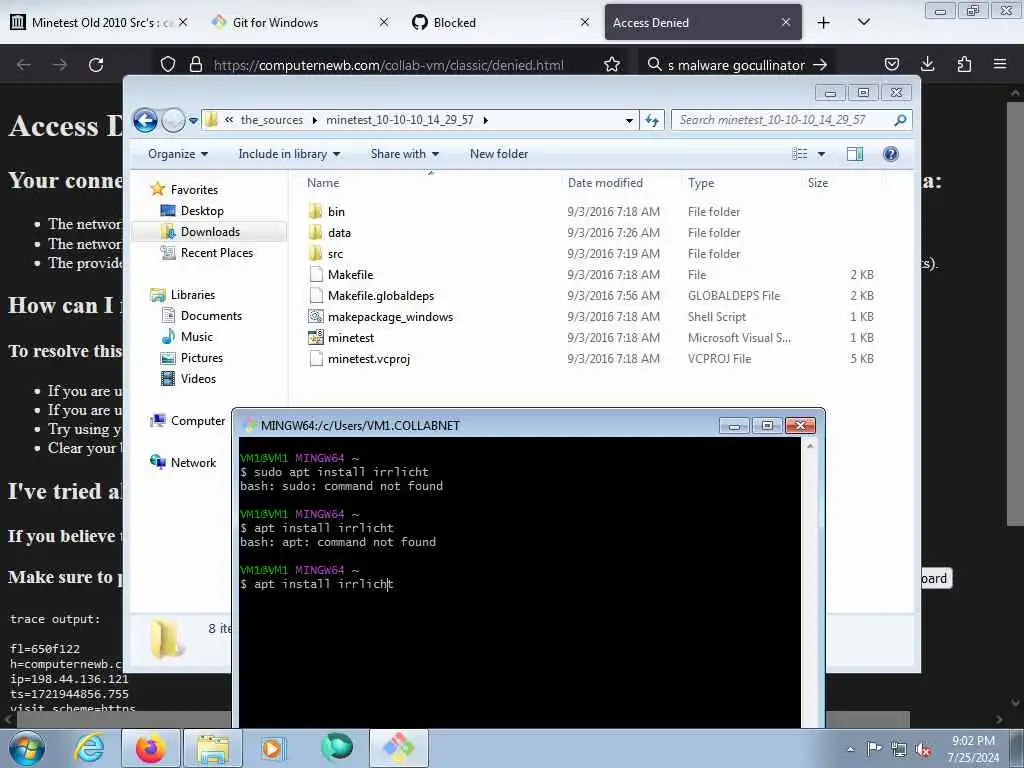Viewport: 1024px width, 768px height.
Task: Expand the address bar previous locations dropdown
Action: [629, 120]
